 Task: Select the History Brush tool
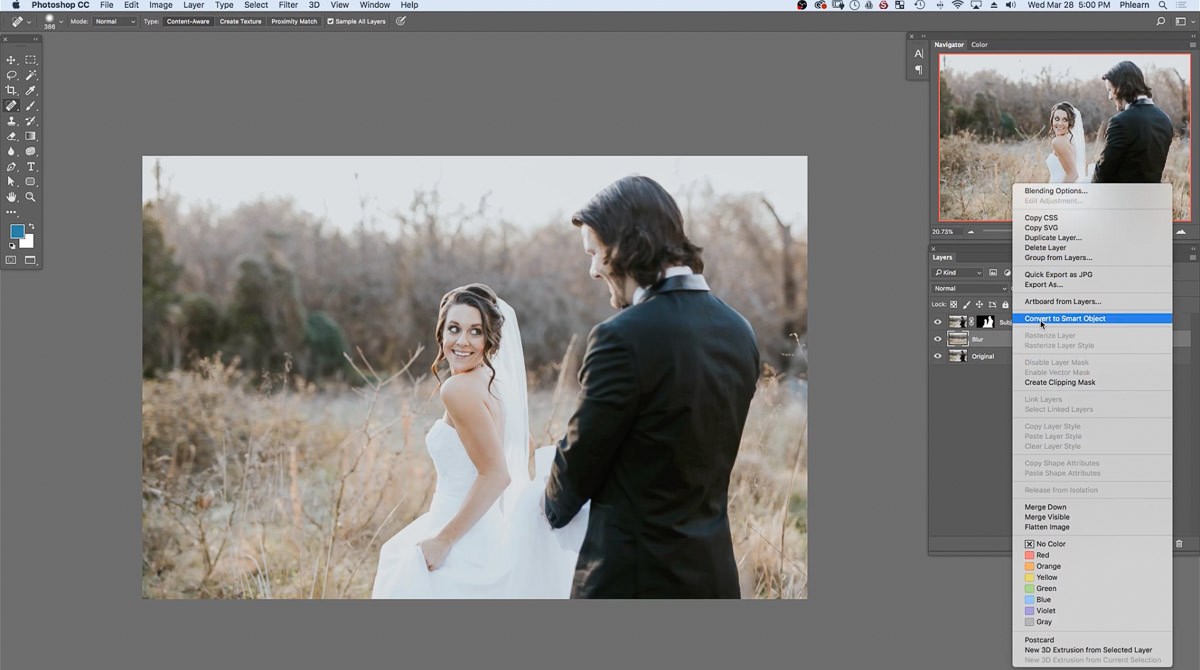coord(31,121)
